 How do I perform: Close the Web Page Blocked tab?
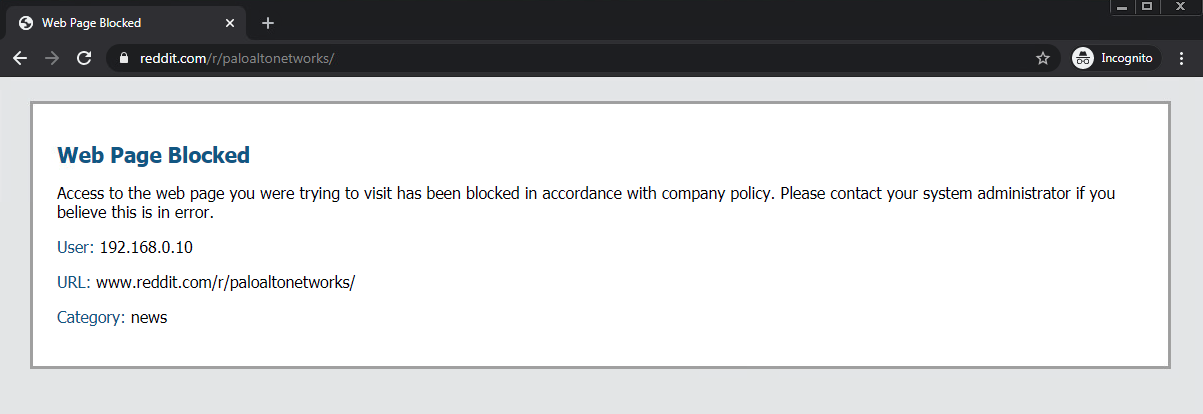tap(230, 23)
